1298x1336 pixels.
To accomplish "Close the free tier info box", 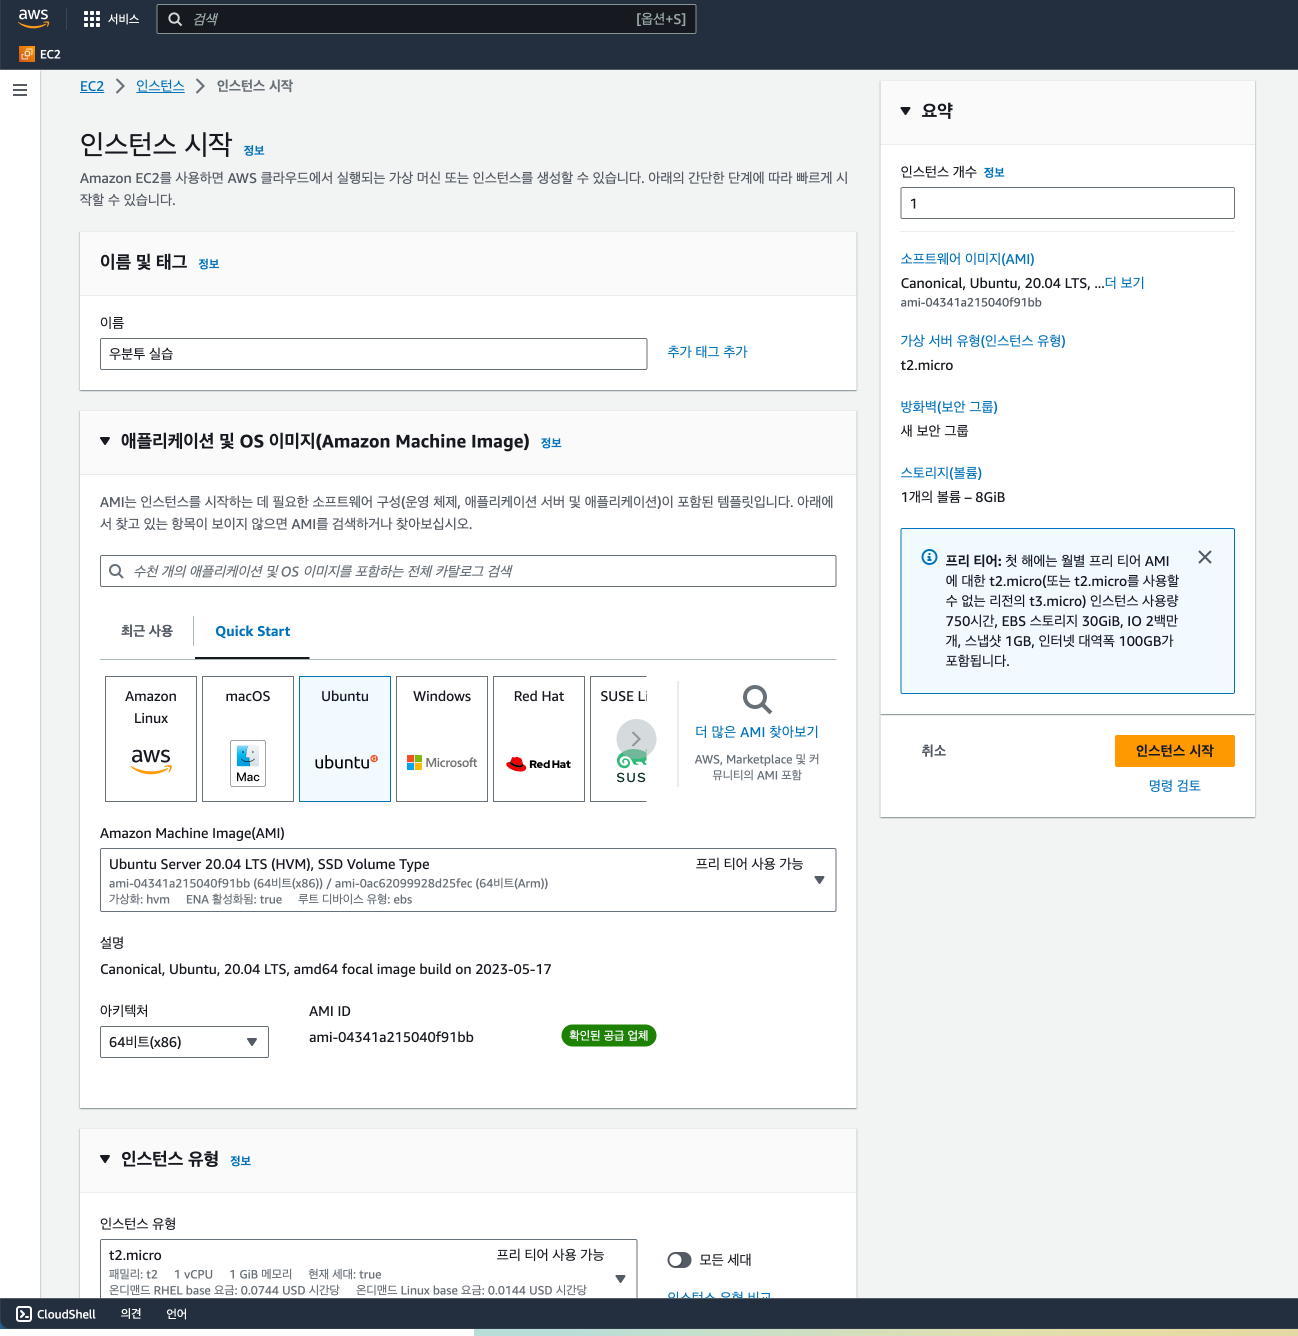I will 1205,557.
